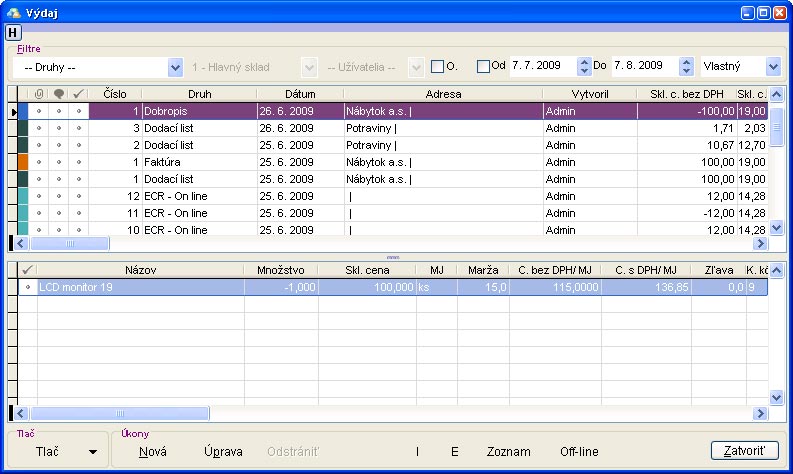Open the Tlač print dropdown arrow
The width and height of the screenshot is (793, 474).
pyautogui.click(x=93, y=452)
